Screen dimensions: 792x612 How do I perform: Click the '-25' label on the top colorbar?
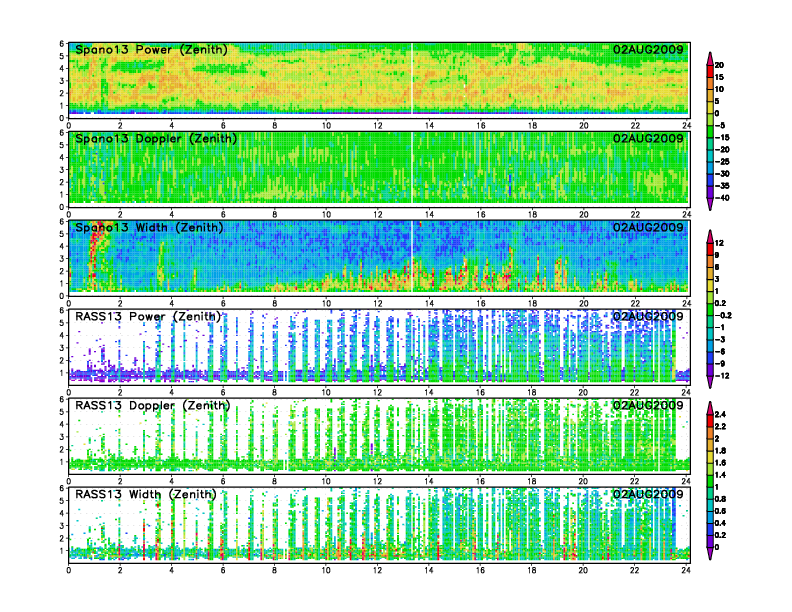tap(722, 162)
